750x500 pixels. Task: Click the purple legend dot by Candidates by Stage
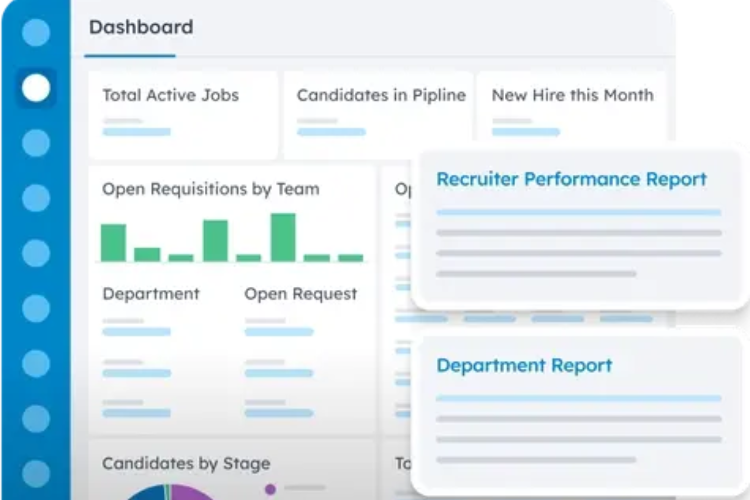click(270, 489)
